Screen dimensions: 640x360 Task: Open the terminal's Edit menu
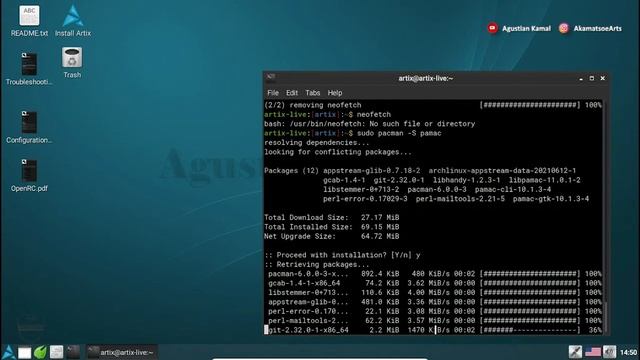click(x=292, y=93)
